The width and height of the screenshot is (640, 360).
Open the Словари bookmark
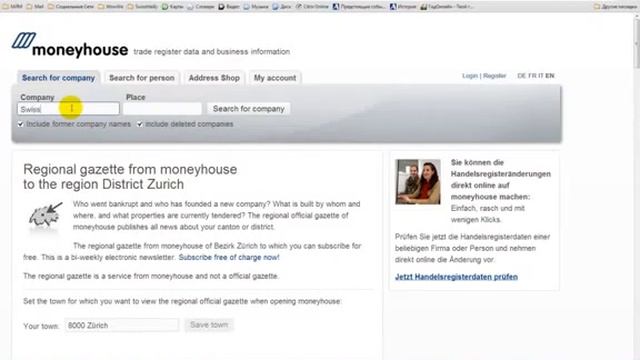click(x=201, y=7)
